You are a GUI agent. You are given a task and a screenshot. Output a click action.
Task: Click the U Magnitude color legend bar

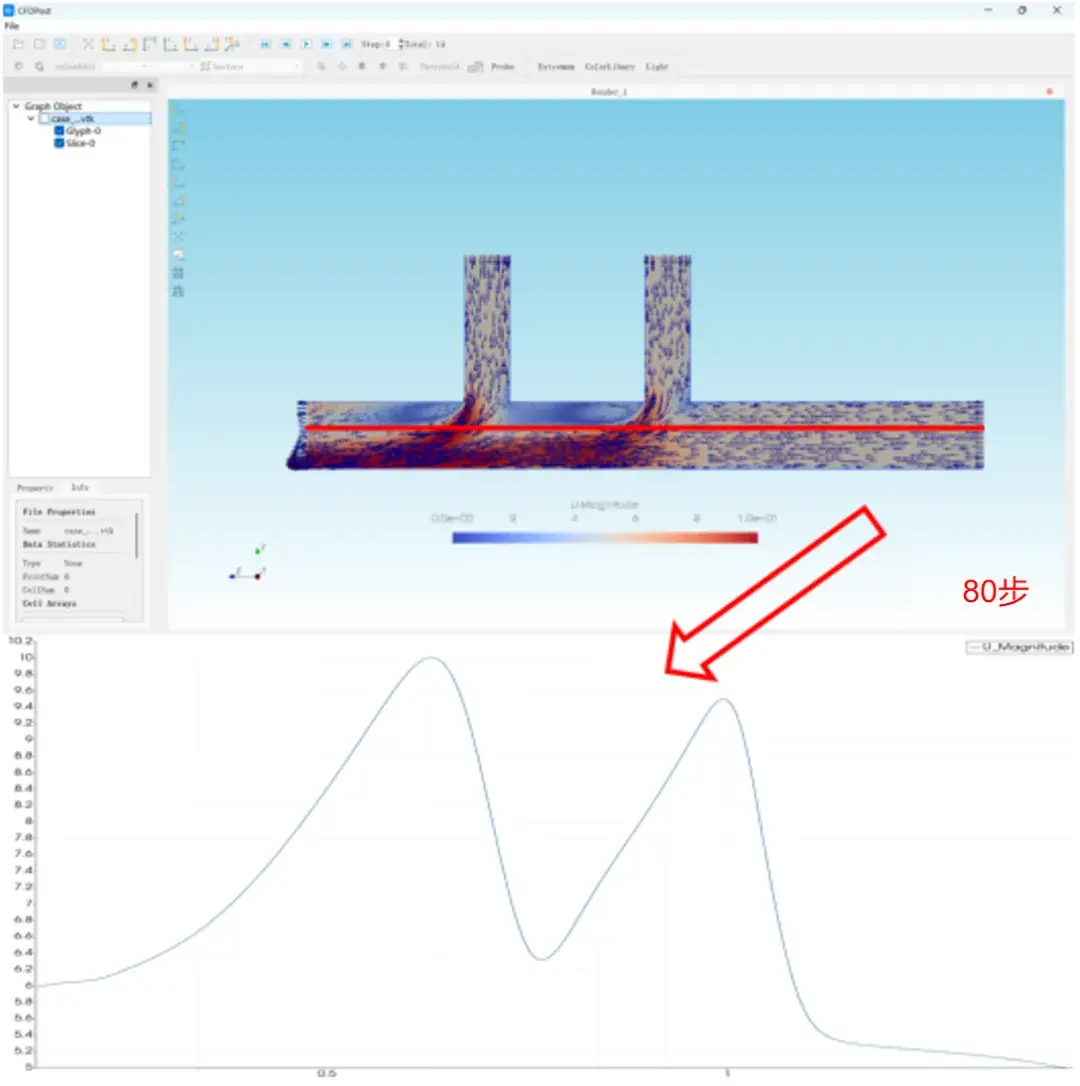(604, 537)
